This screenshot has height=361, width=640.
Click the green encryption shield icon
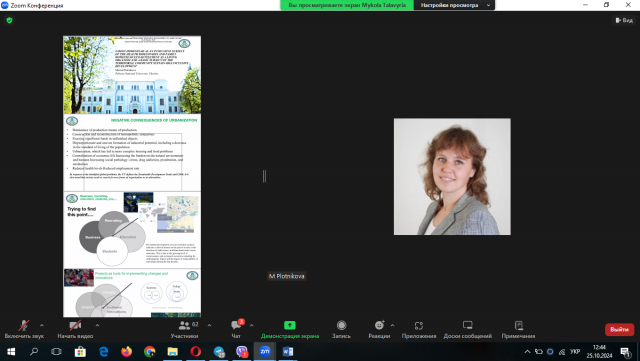tap(9, 20)
